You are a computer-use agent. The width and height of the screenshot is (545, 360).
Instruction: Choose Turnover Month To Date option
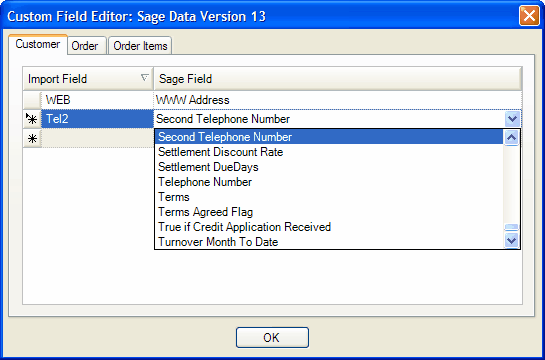[x=329, y=242]
